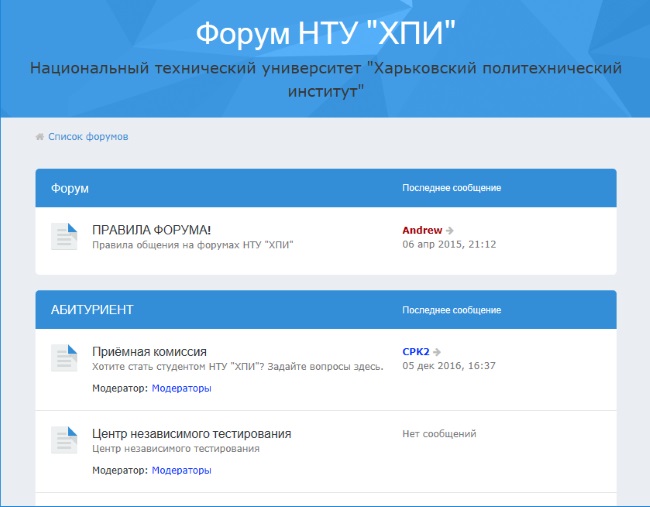The height and width of the screenshot is (507, 650).
Task: Open the АБИТУРИЕНТ category header link
Action: tap(92, 310)
